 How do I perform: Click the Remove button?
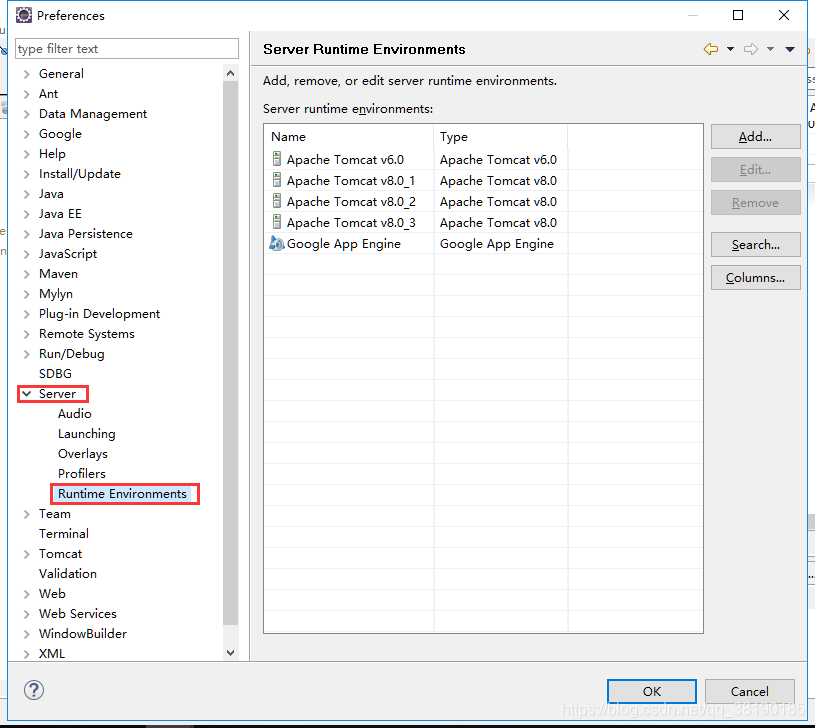pyautogui.click(x=755, y=203)
